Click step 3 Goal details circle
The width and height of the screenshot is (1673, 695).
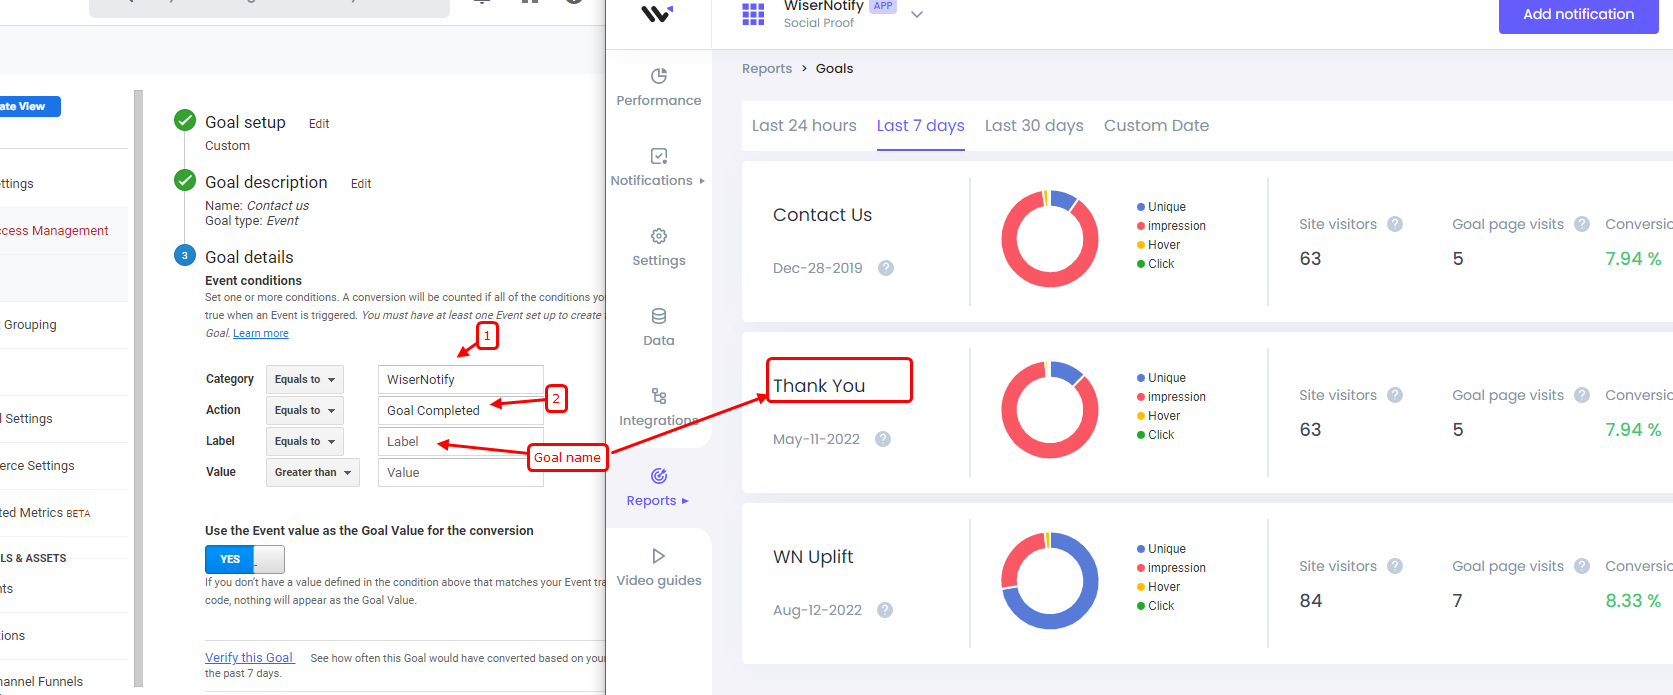pyautogui.click(x=185, y=255)
